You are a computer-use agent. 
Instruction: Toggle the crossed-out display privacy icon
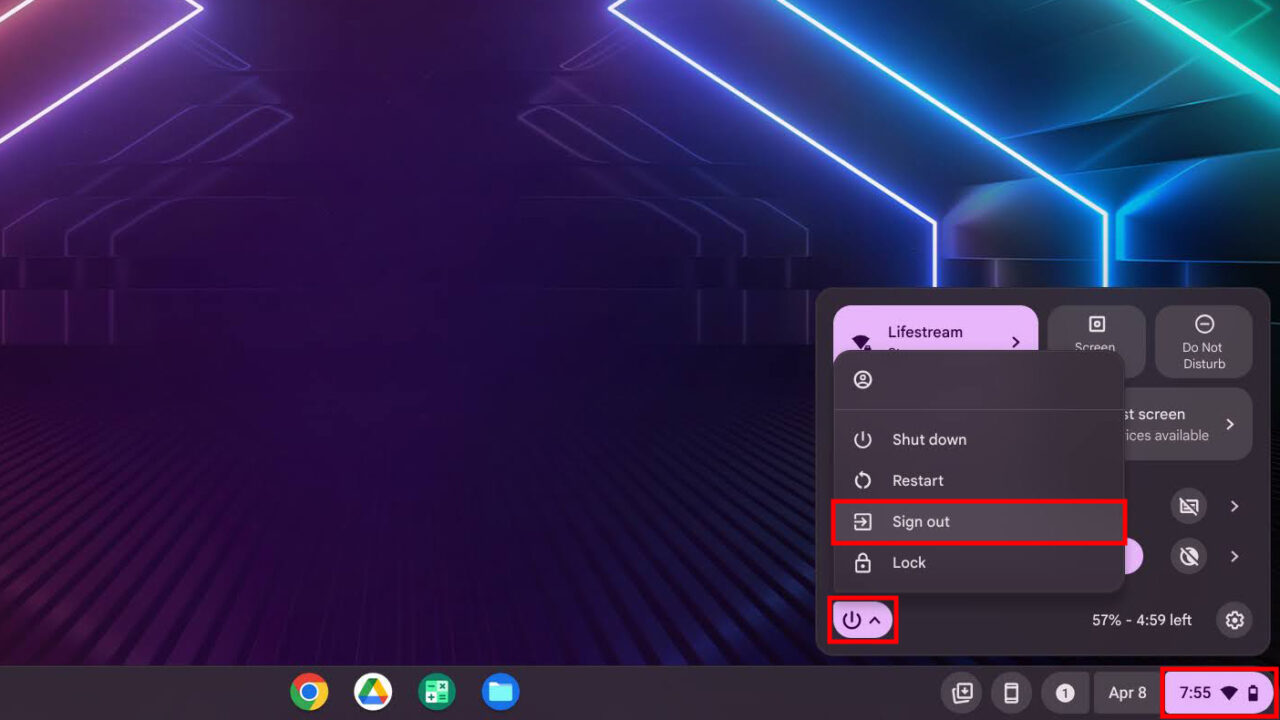1189,506
